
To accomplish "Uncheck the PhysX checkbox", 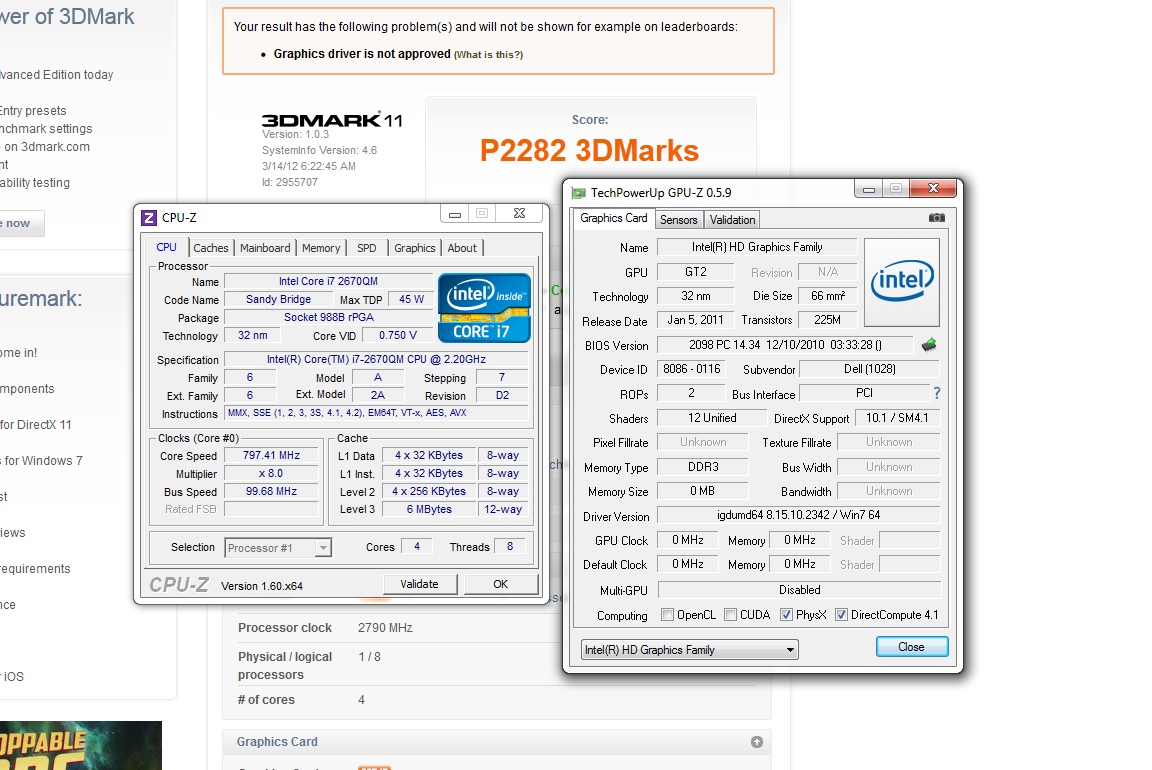I will (x=786, y=615).
